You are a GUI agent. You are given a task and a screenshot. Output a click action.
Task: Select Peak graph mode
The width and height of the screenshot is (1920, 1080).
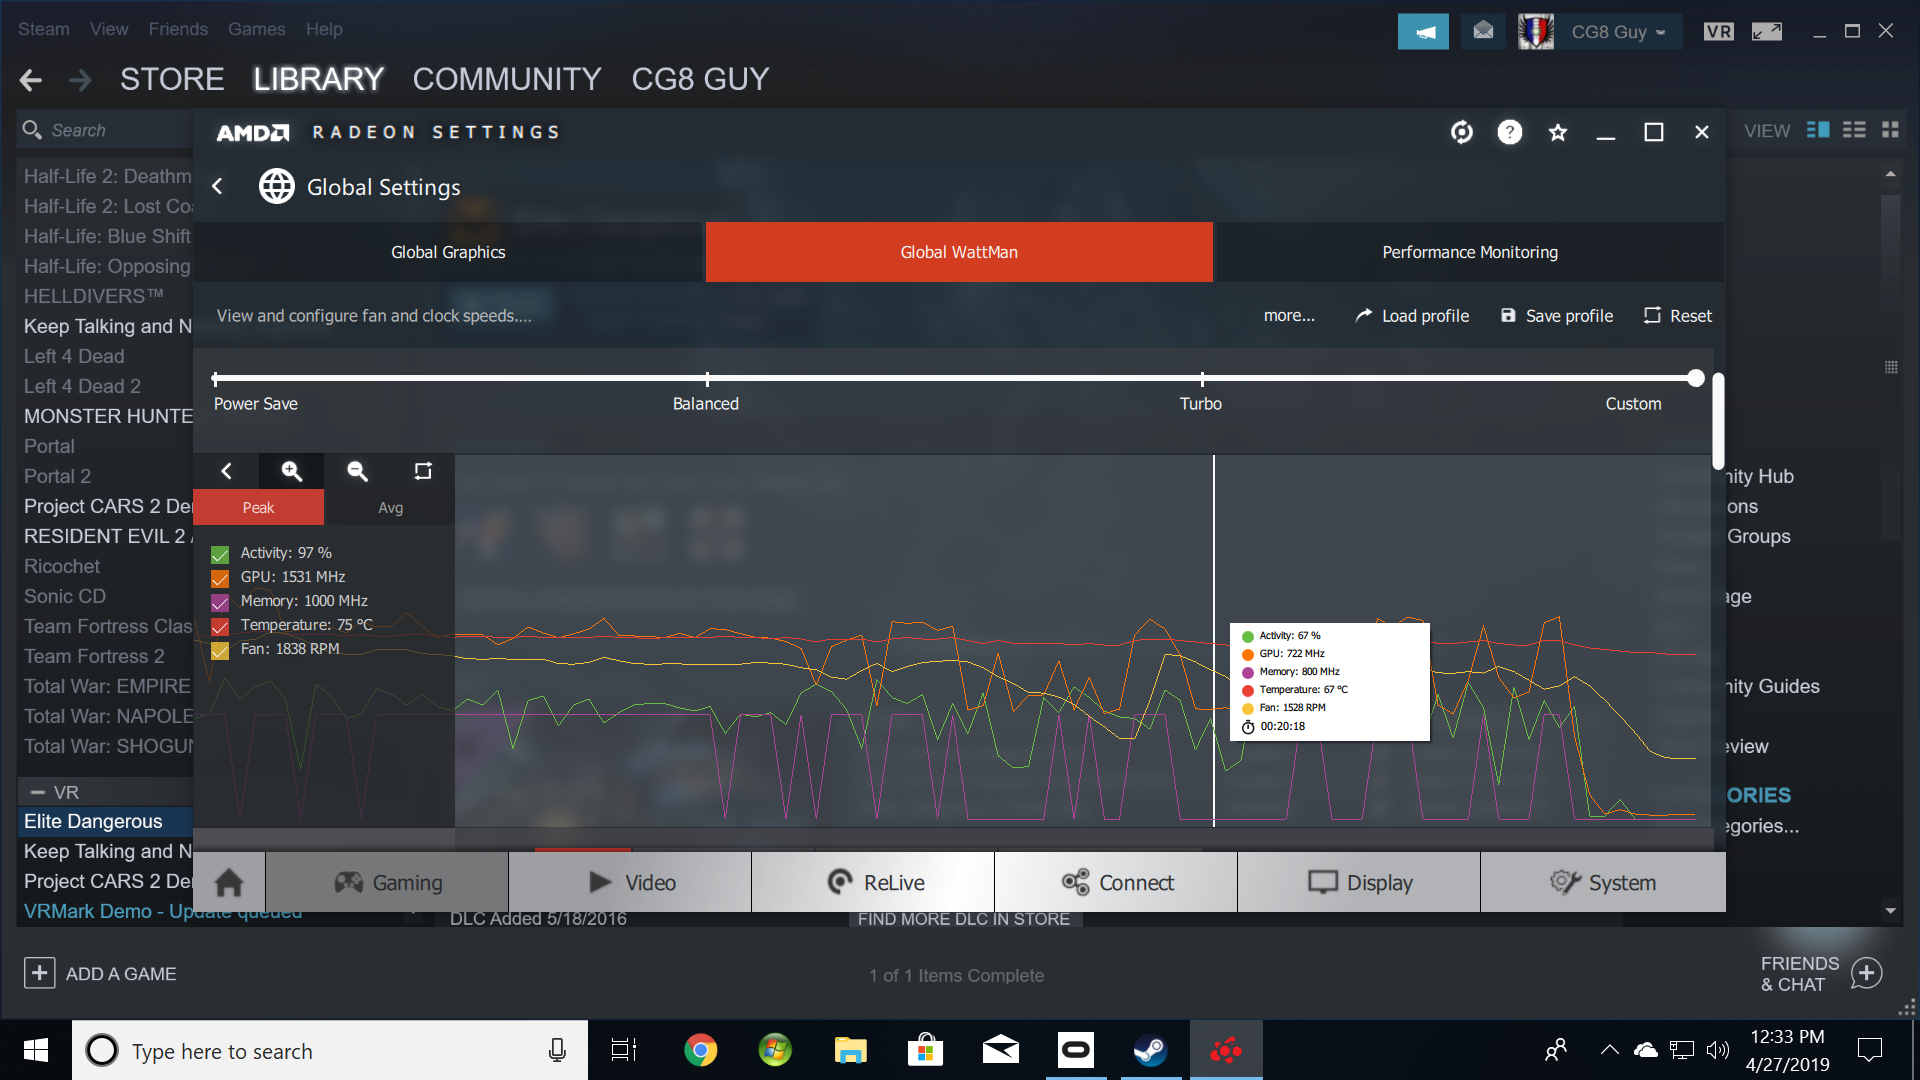tap(258, 507)
